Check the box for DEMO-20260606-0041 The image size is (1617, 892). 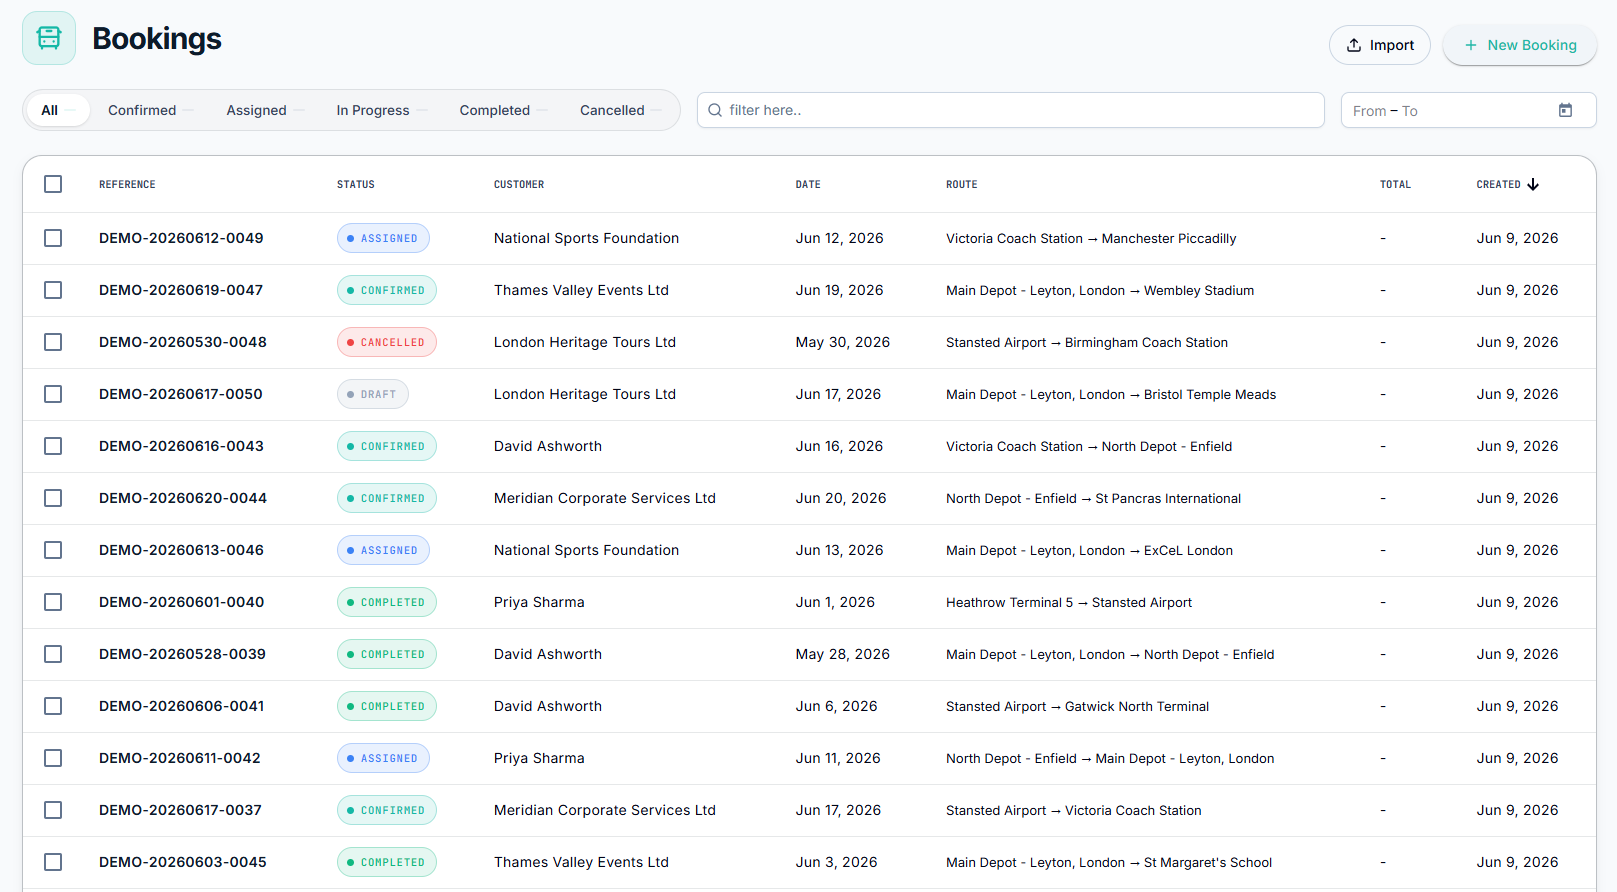pos(53,706)
